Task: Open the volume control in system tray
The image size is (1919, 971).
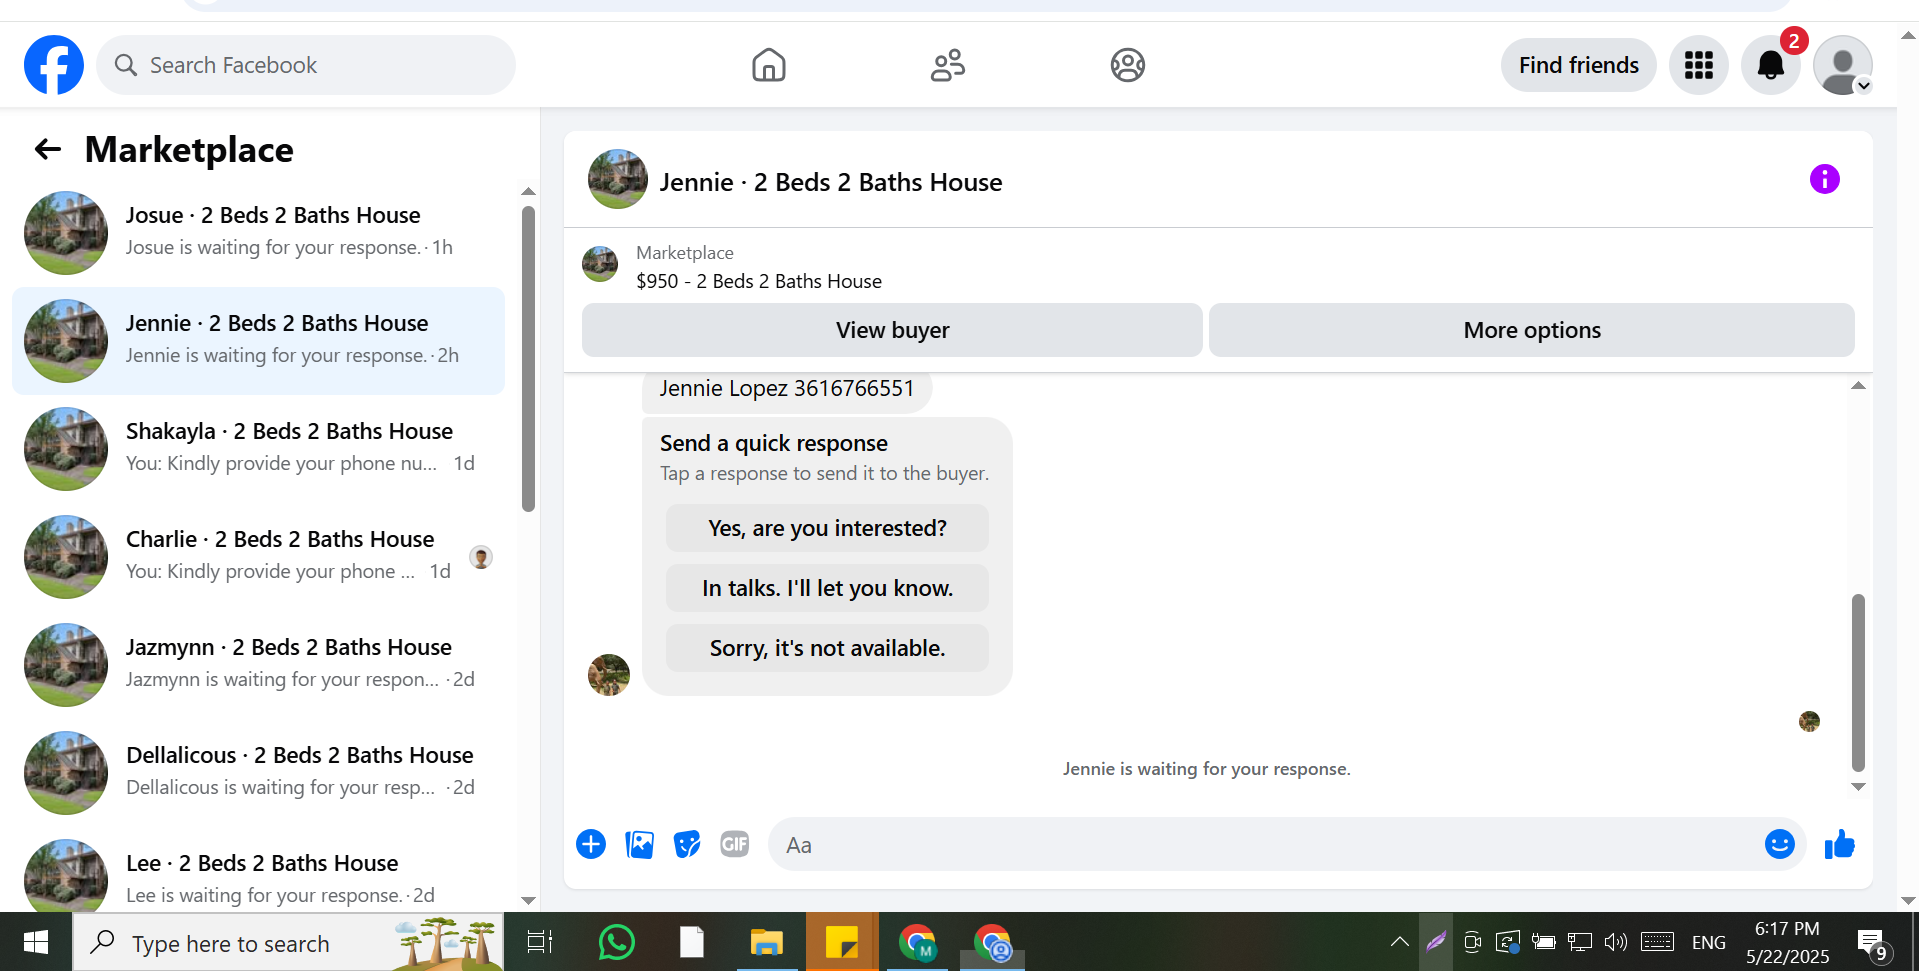Action: [x=1615, y=942]
